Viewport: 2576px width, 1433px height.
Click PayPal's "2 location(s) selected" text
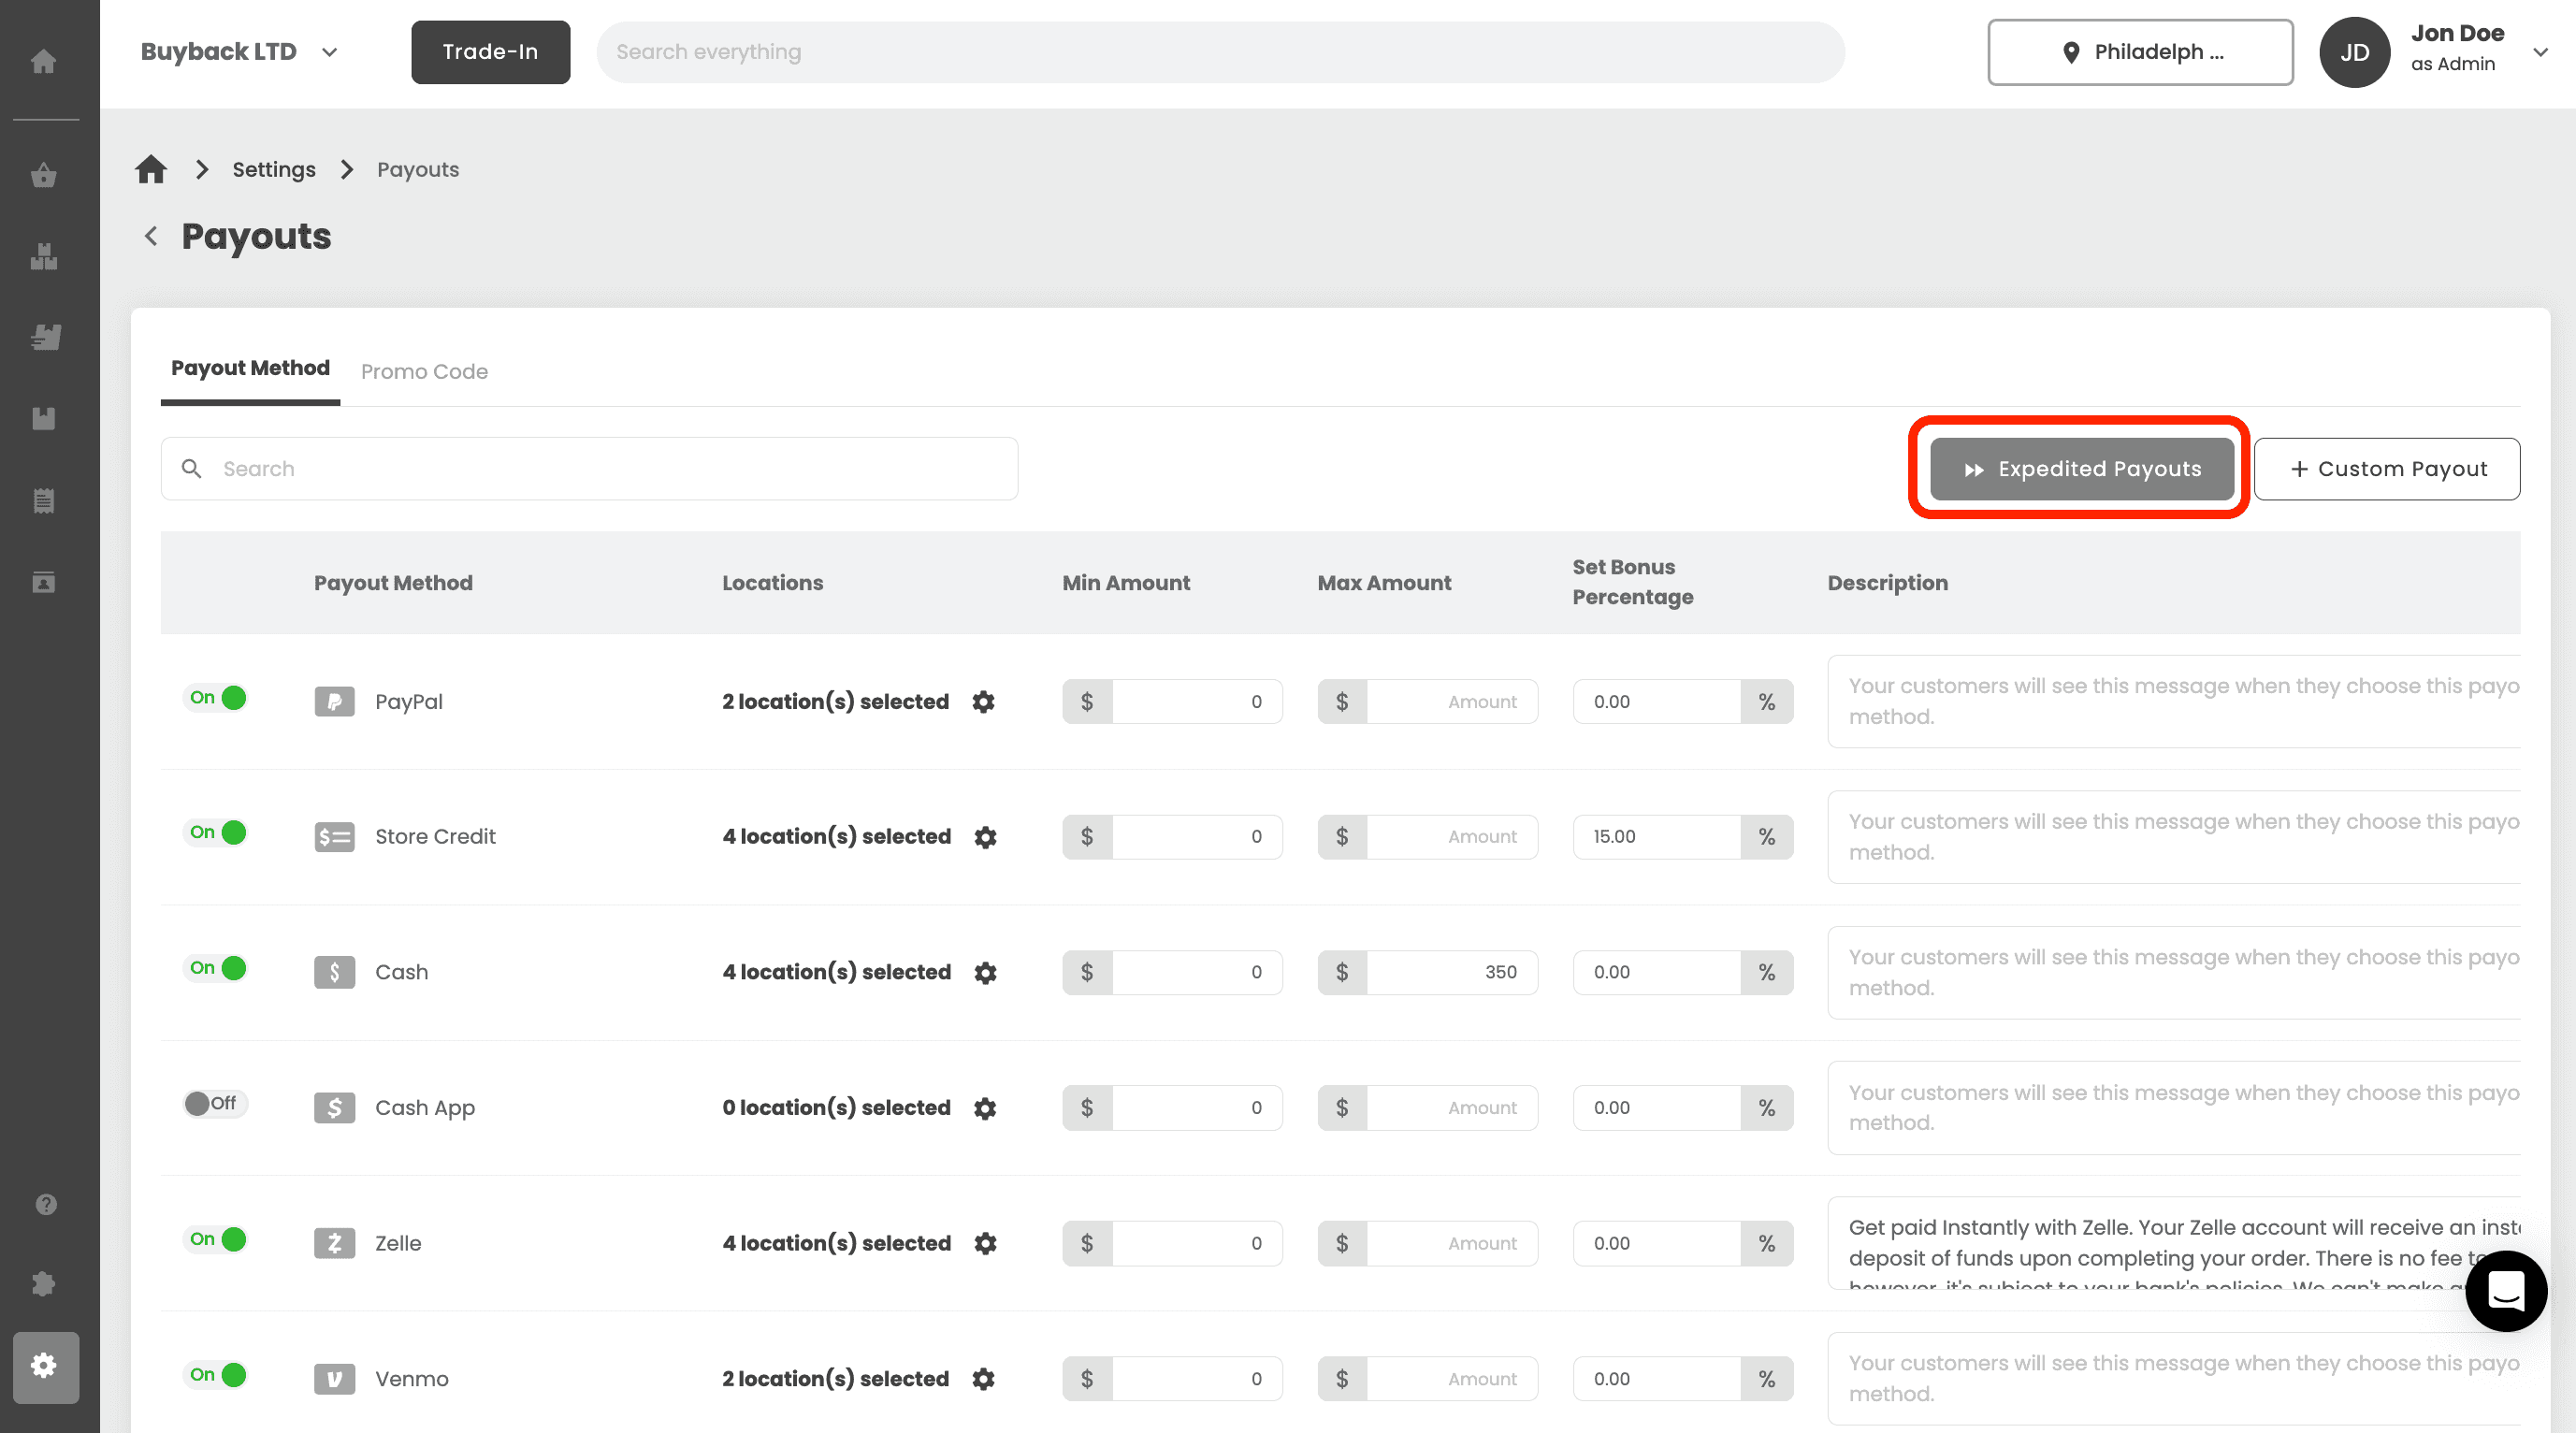click(x=835, y=702)
